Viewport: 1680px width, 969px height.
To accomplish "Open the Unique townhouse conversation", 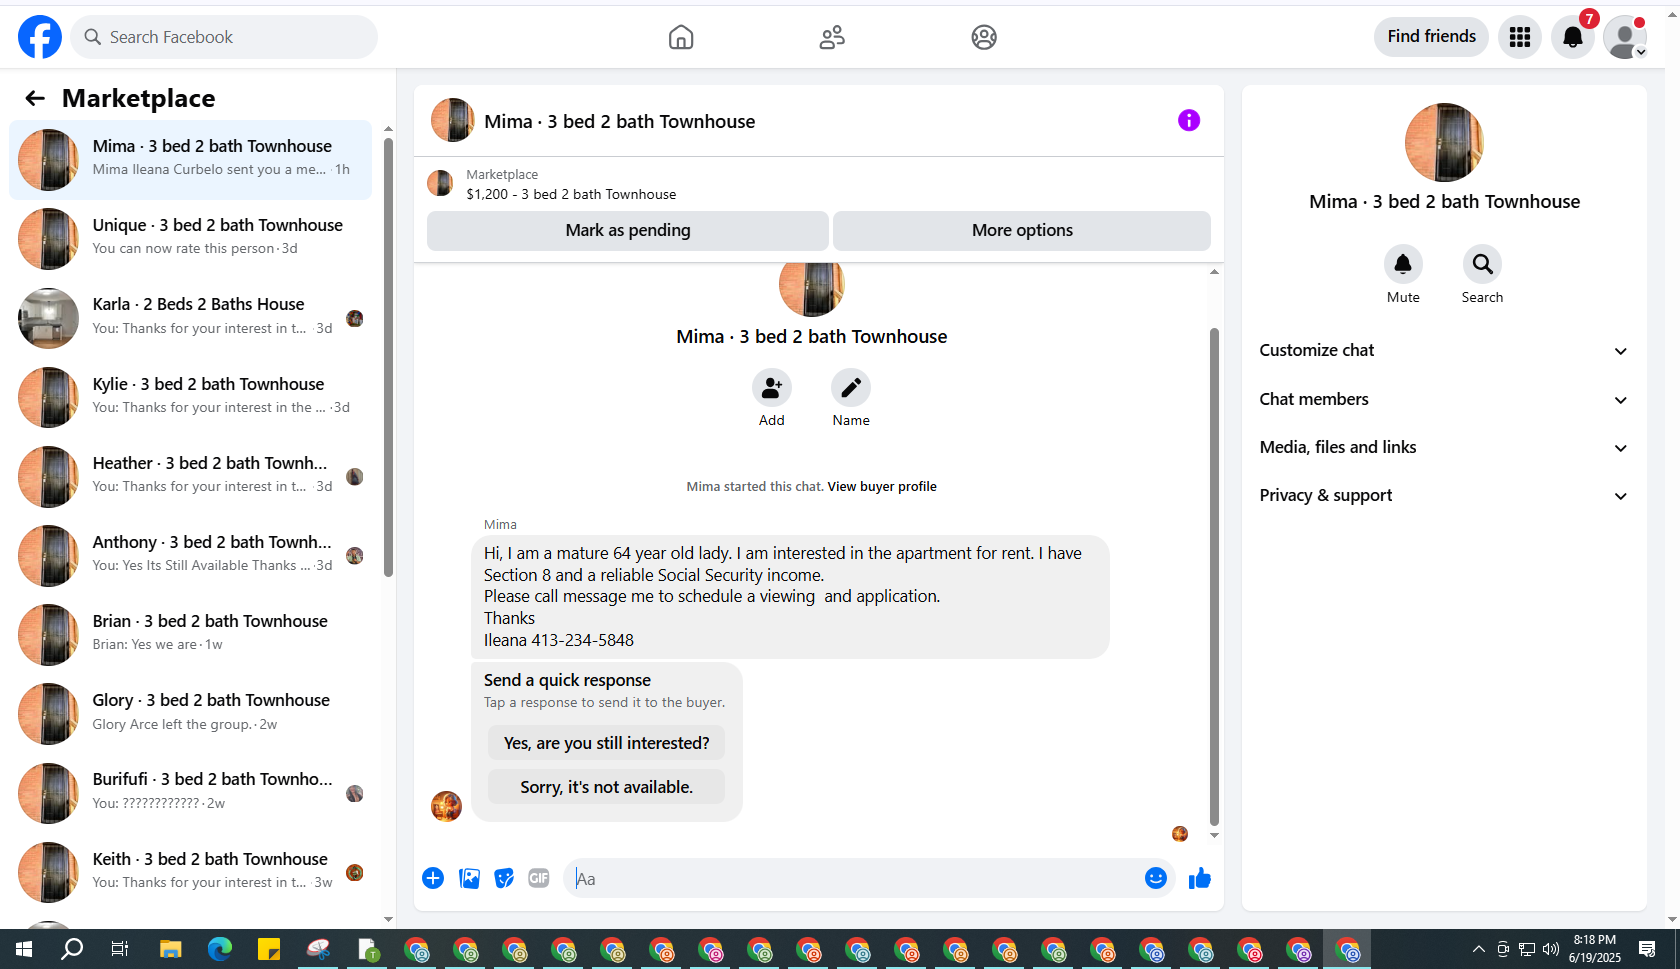I will [x=190, y=239].
